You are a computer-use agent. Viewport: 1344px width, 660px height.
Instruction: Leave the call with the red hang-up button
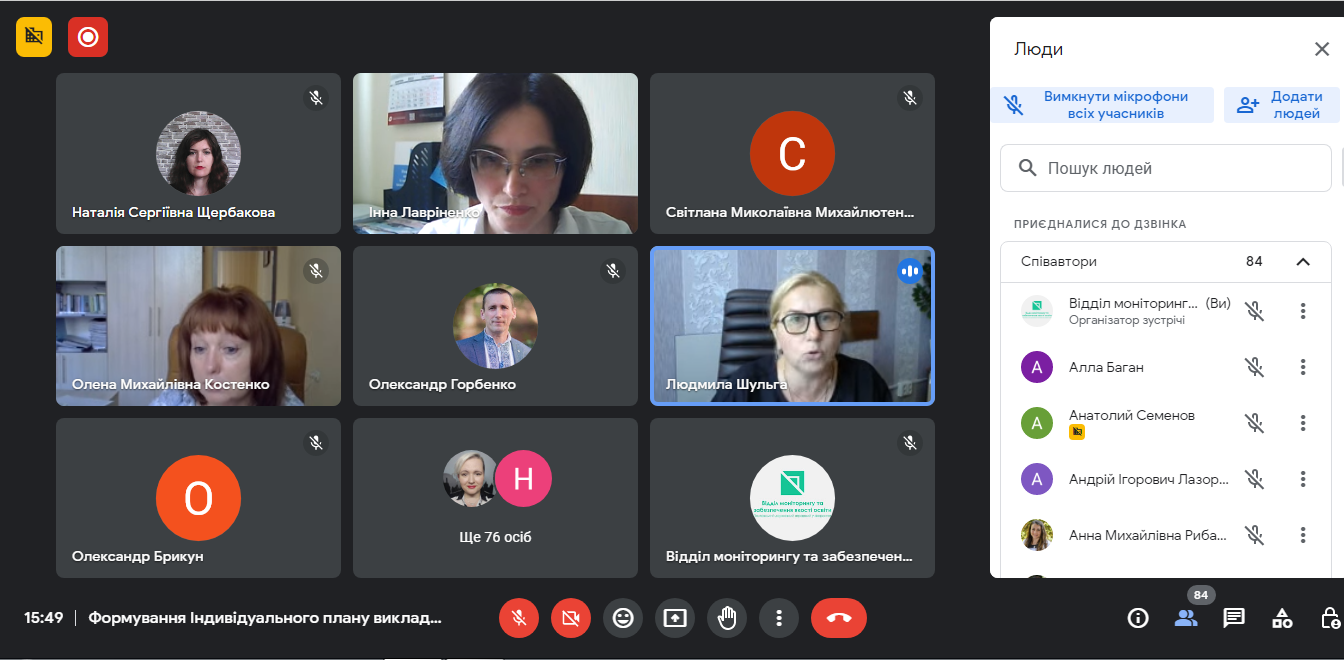(x=839, y=618)
